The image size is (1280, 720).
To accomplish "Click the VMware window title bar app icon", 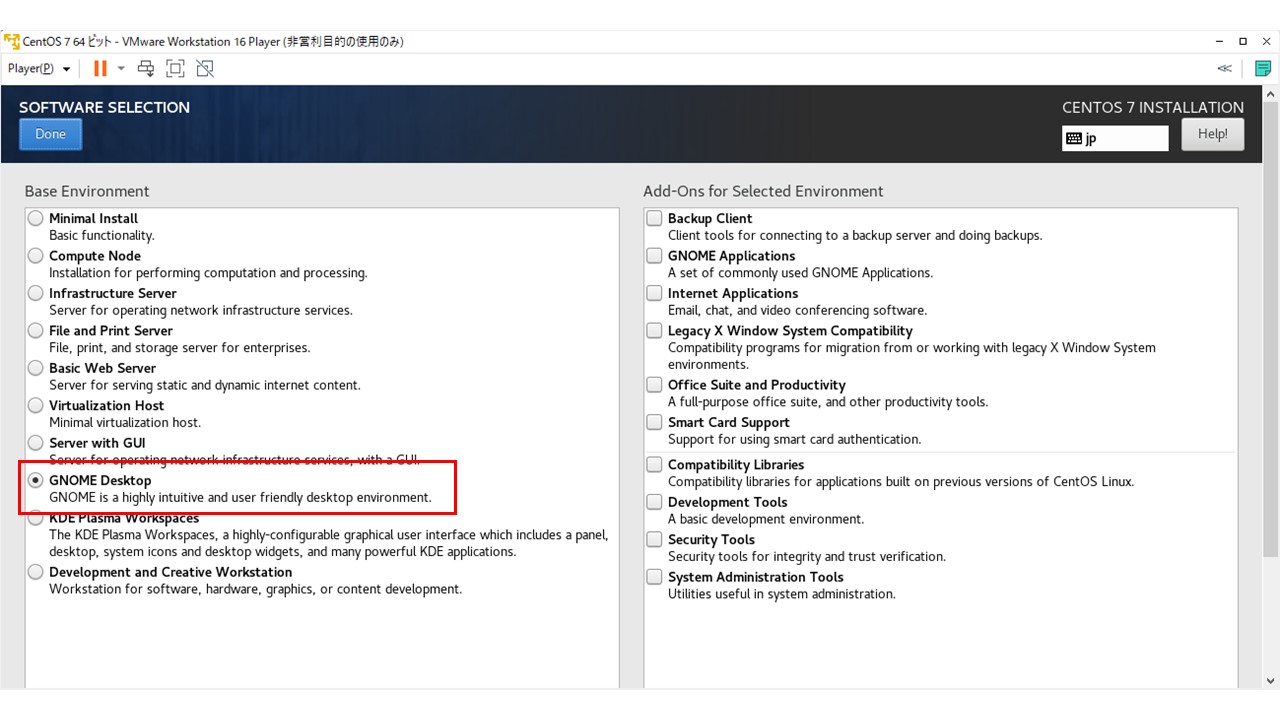I will pyautogui.click(x=11, y=41).
